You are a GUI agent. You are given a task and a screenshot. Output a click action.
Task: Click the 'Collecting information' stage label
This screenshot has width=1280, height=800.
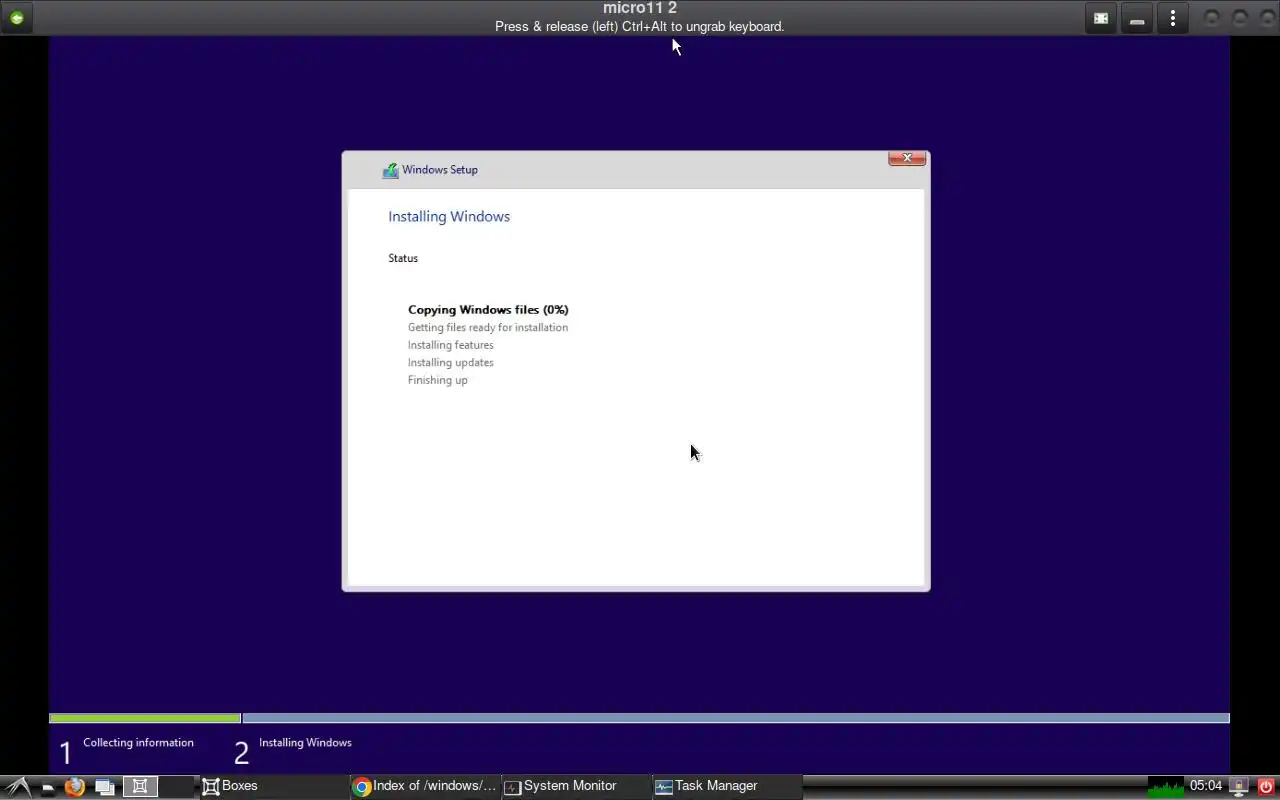[x=138, y=743]
